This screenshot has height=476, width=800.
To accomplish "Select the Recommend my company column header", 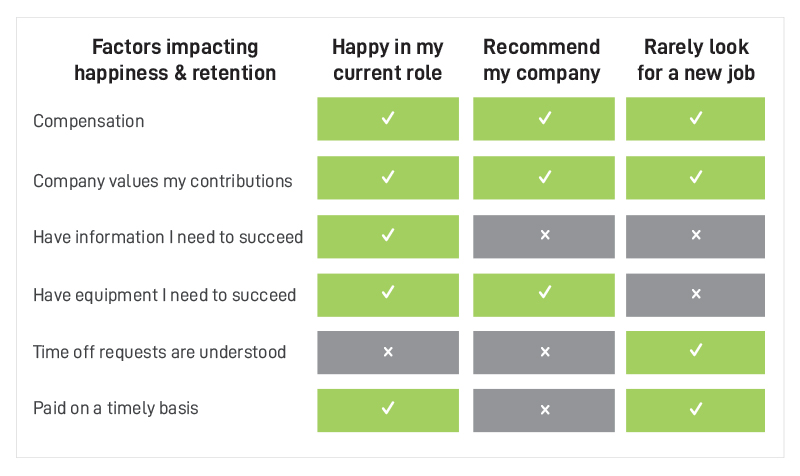I will click(541, 60).
